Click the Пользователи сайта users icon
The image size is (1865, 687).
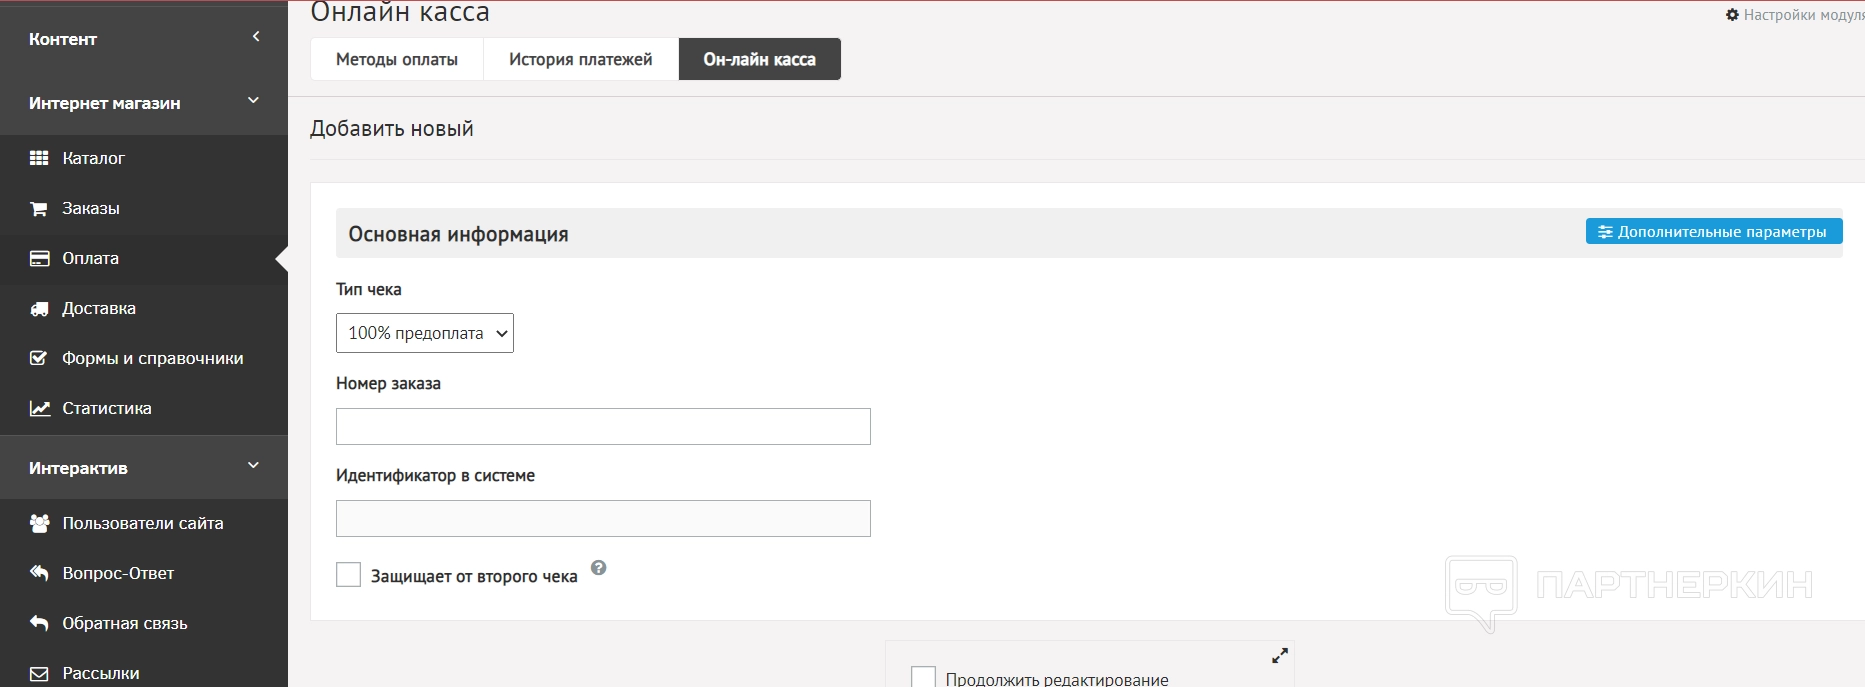click(39, 523)
